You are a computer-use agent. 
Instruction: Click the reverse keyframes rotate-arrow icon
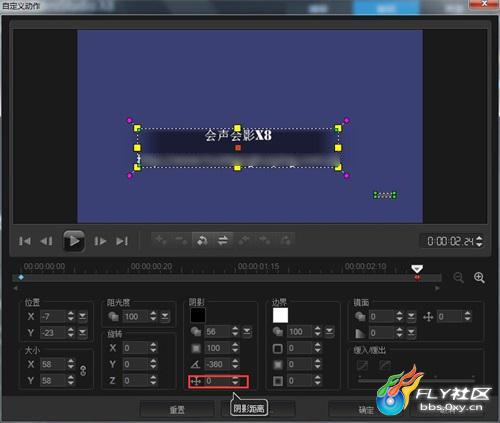tap(202, 240)
